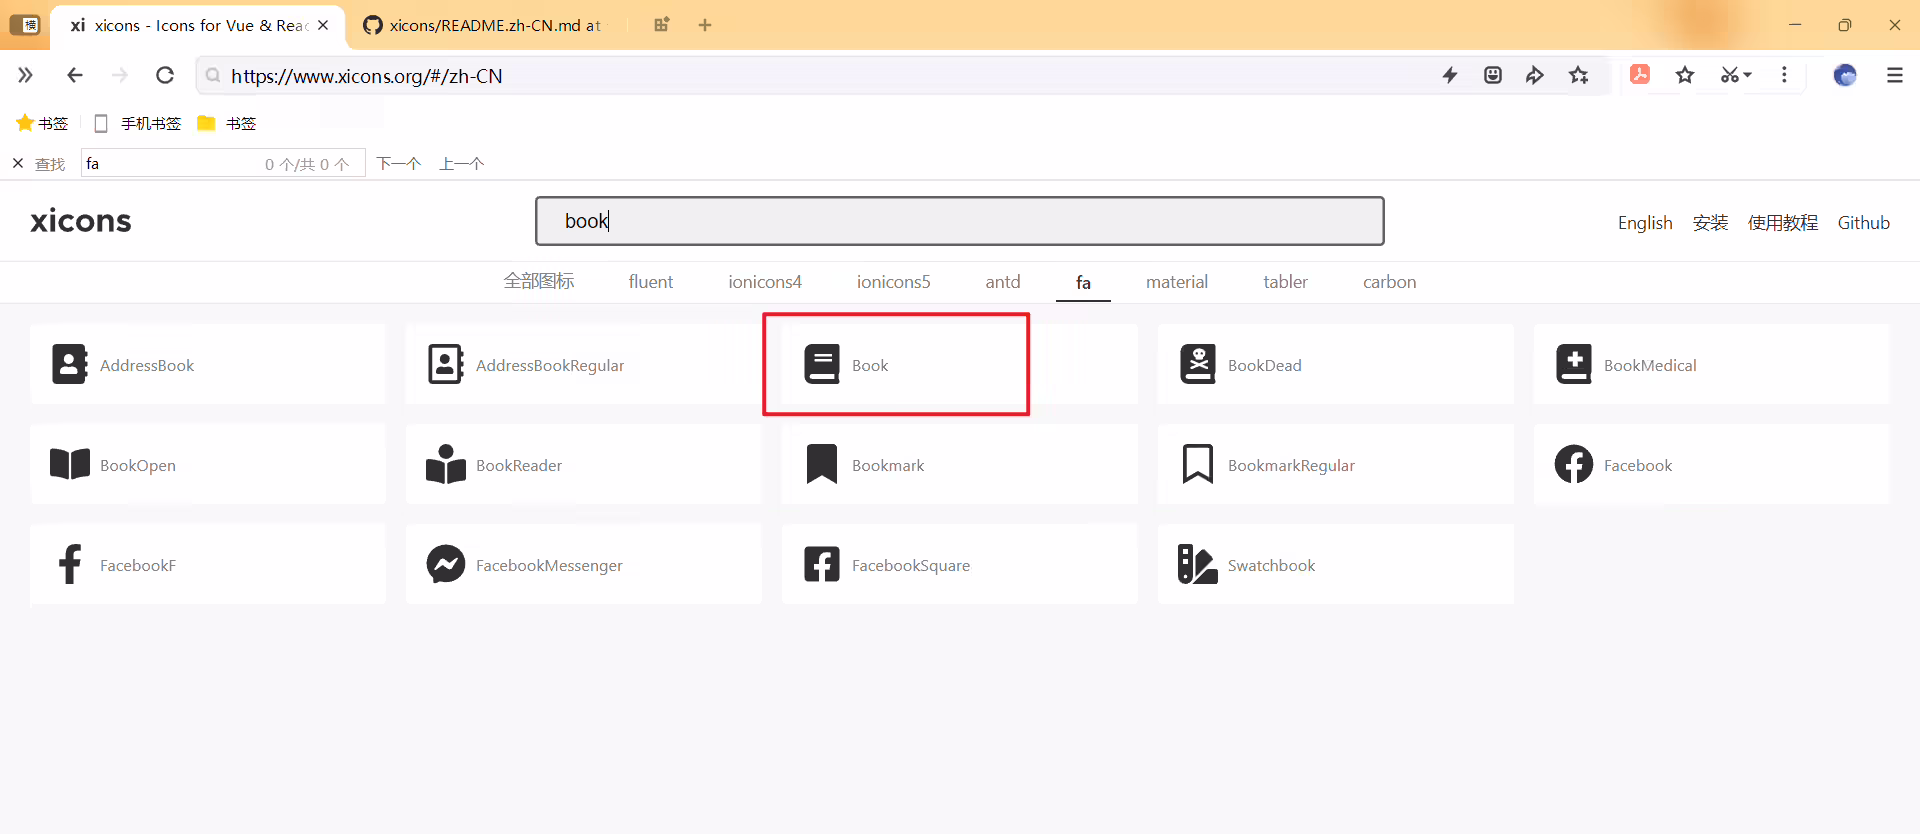1920x834 pixels.
Task: Click the AddressBookRegular icon card
Action: [x=583, y=364]
